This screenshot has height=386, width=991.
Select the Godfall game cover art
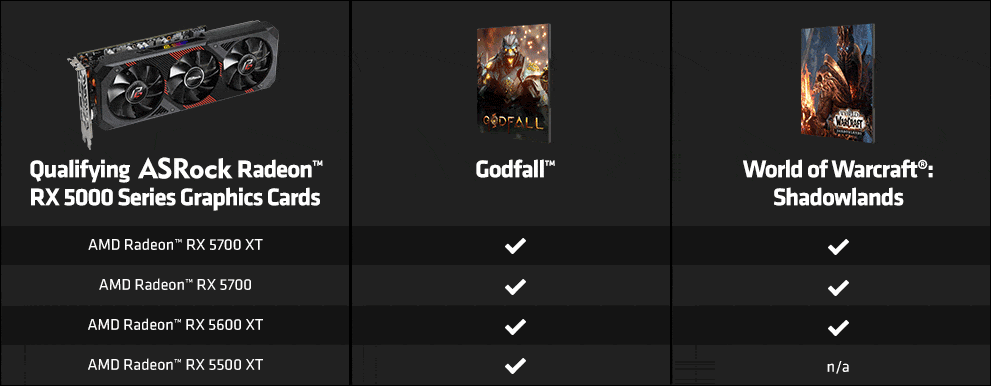[x=513, y=82]
